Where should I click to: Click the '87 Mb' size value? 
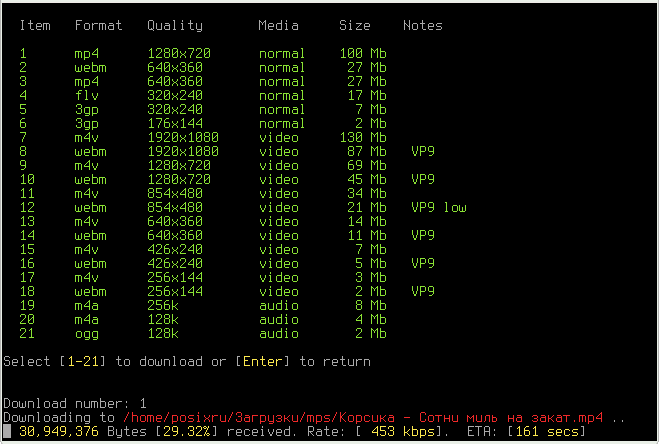coord(367,151)
